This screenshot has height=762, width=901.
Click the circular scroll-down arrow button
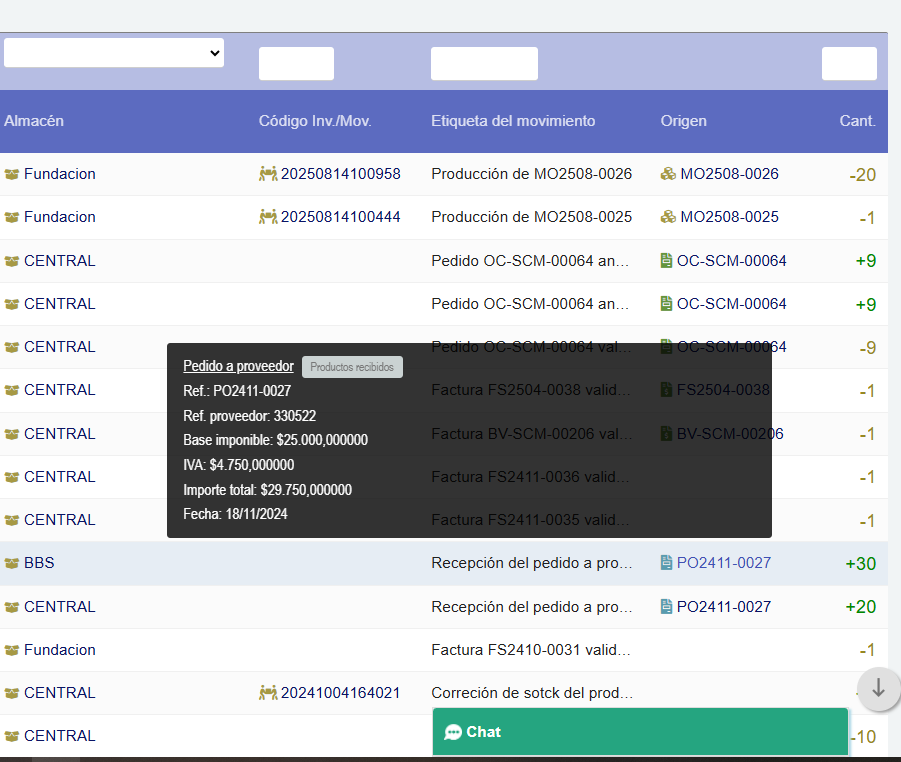877,689
